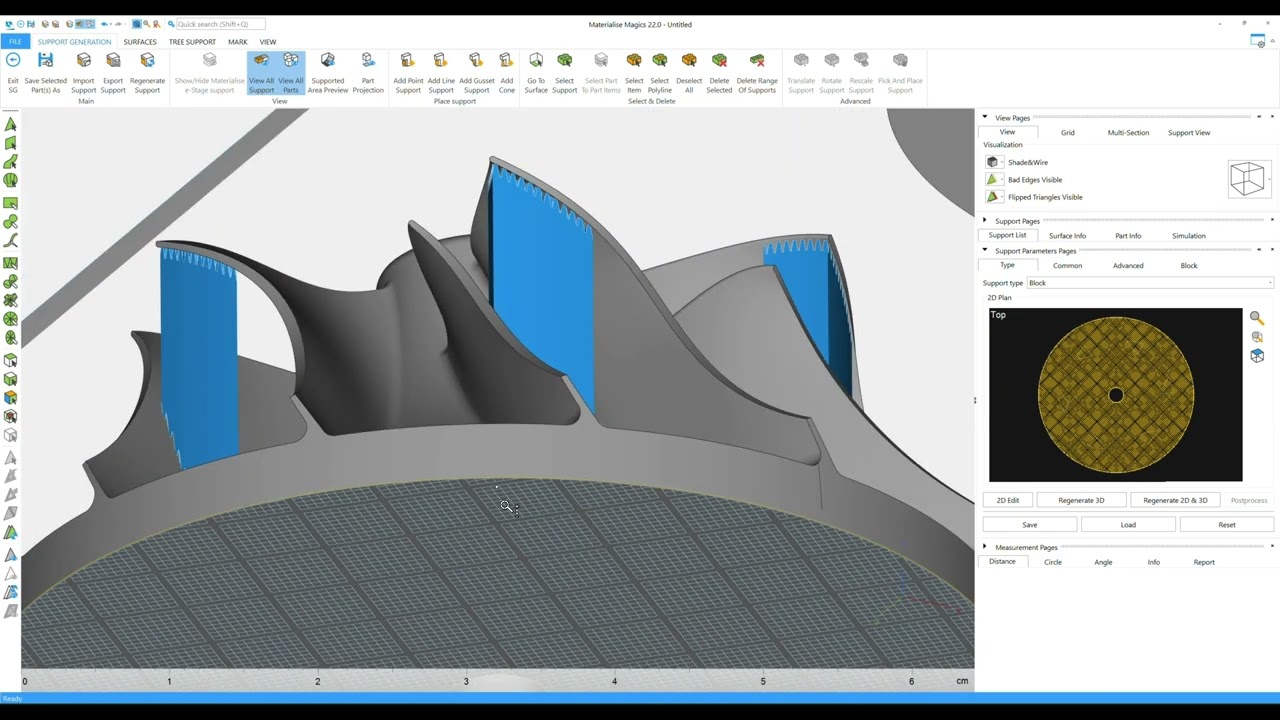Close the Support Pages panel
Viewport: 1280px width, 720px height.
[x=1272, y=220]
